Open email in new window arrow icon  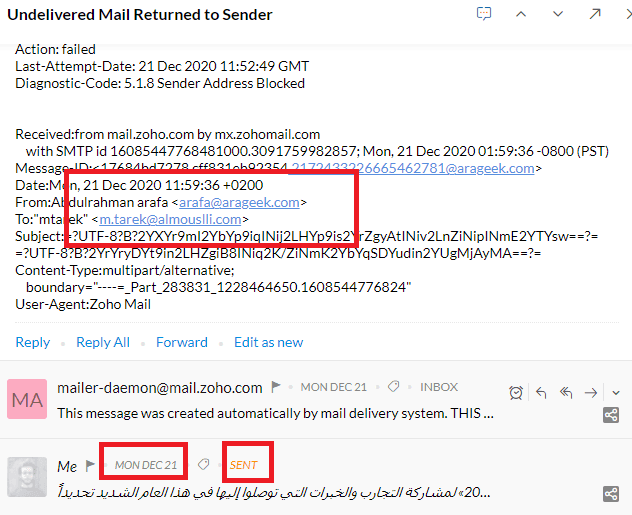(595, 14)
